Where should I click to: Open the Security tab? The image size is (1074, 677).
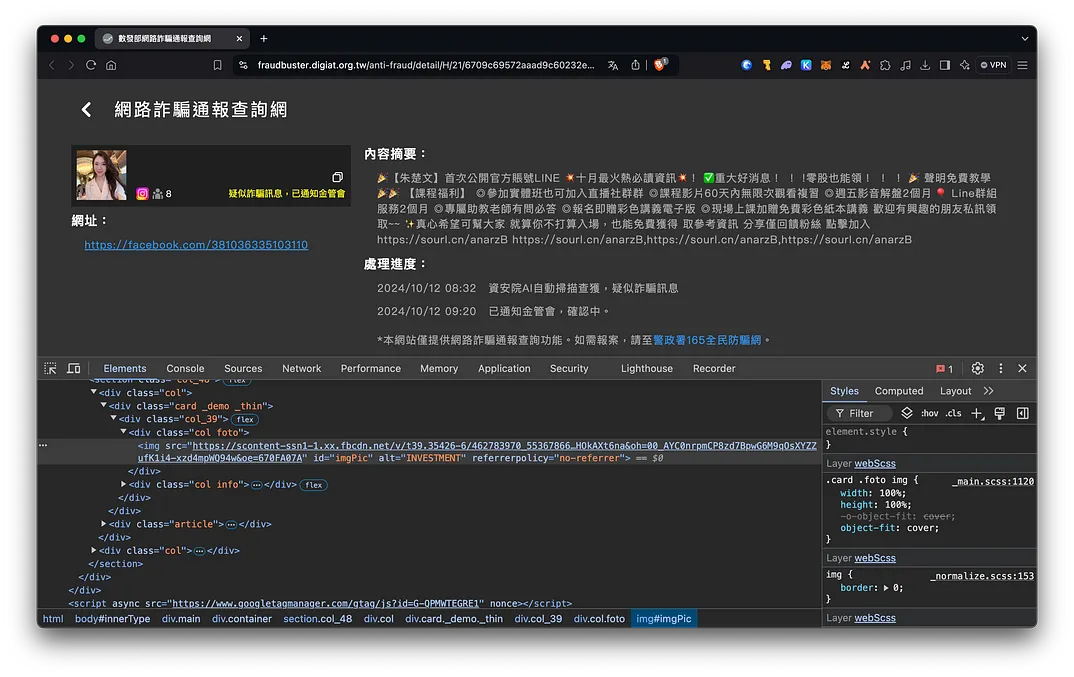(569, 369)
